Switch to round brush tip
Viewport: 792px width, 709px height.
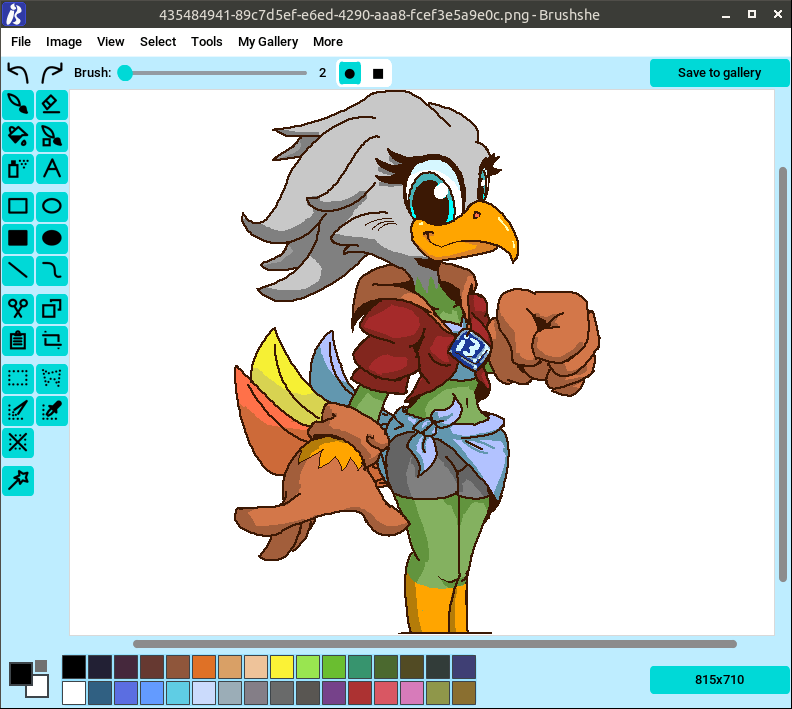[x=350, y=73]
